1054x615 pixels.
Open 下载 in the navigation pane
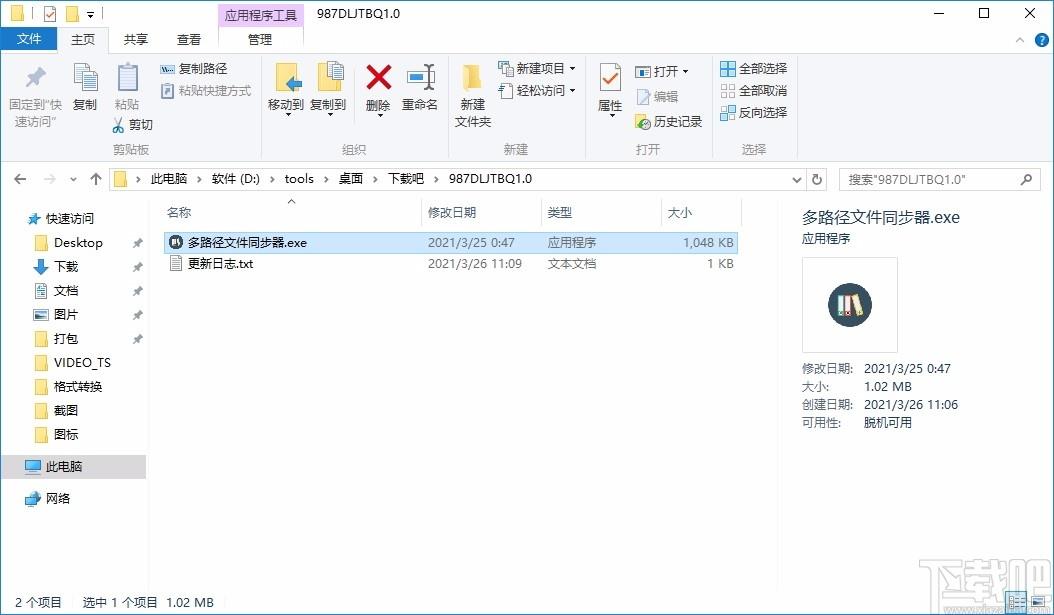click(66, 267)
